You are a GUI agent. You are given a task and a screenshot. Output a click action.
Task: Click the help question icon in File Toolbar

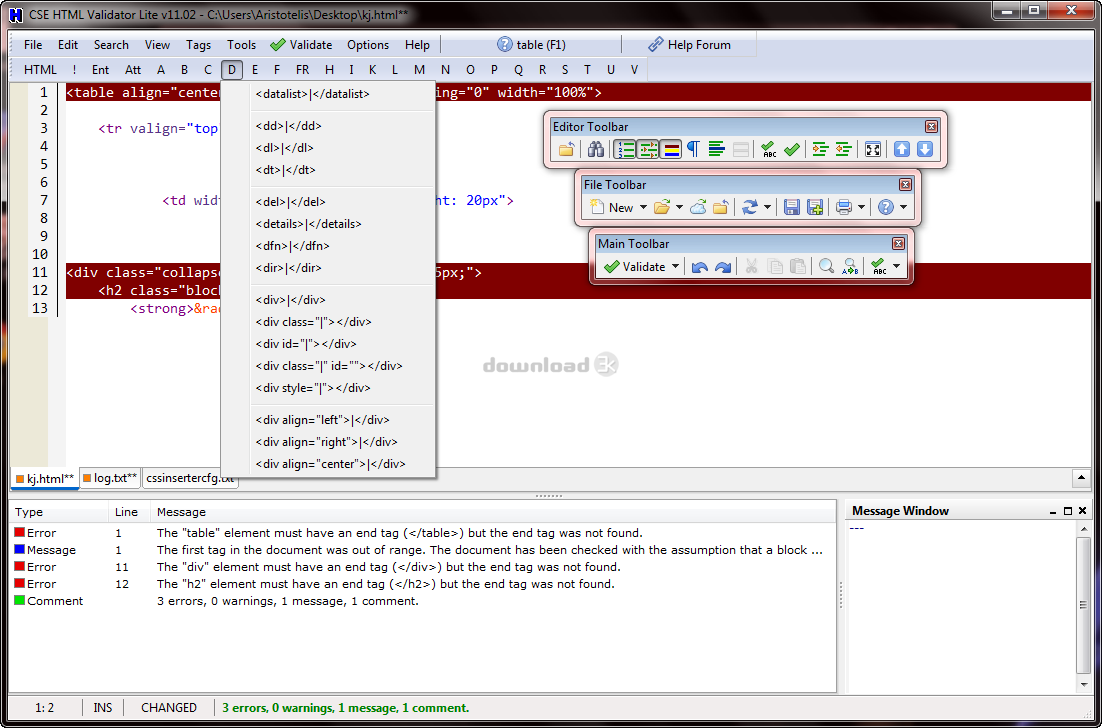click(x=886, y=207)
